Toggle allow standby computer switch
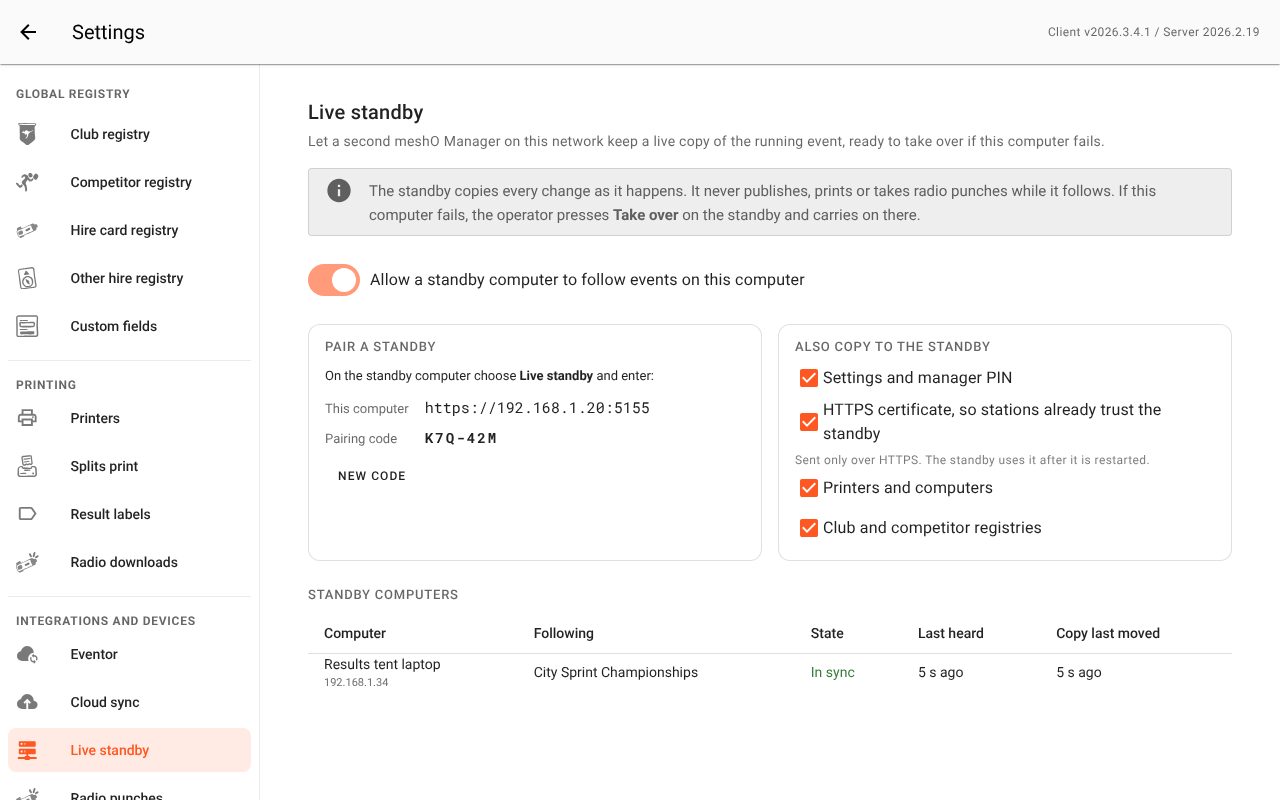The width and height of the screenshot is (1280, 800). 334,280
